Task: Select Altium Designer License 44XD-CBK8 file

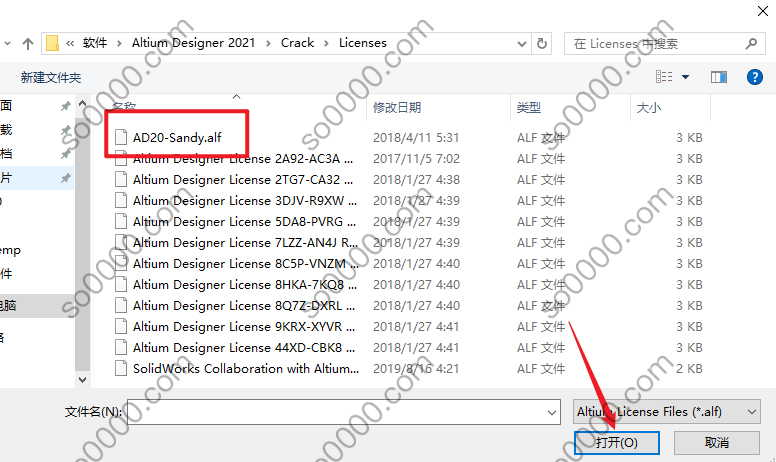Action: pos(243,348)
